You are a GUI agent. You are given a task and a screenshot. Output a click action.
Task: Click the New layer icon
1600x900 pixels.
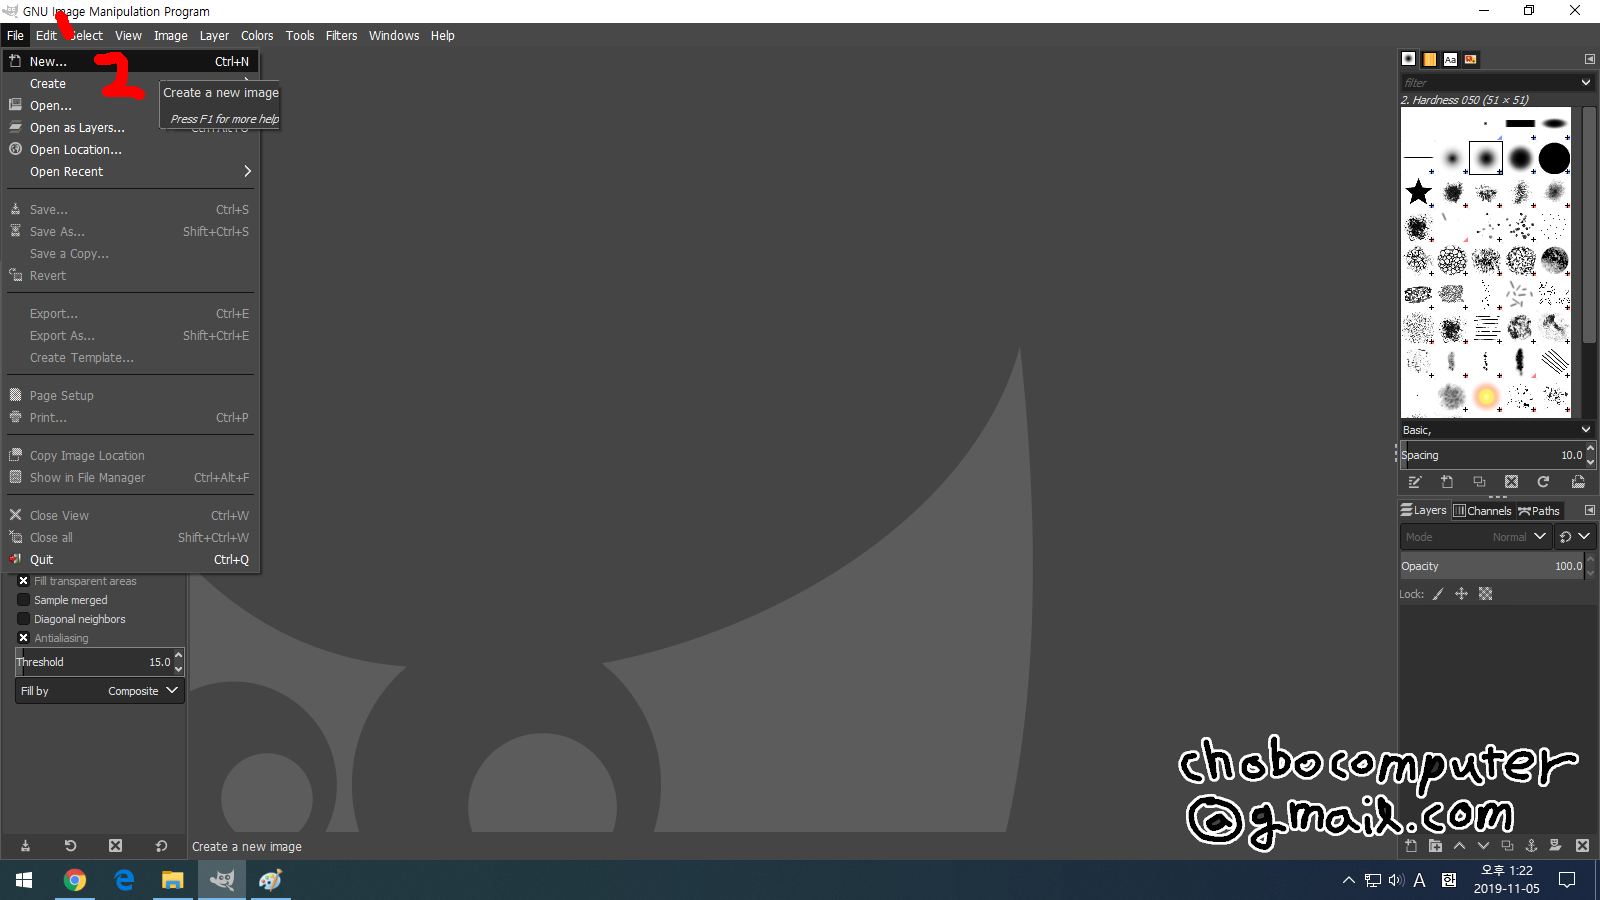click(1411, 846)
